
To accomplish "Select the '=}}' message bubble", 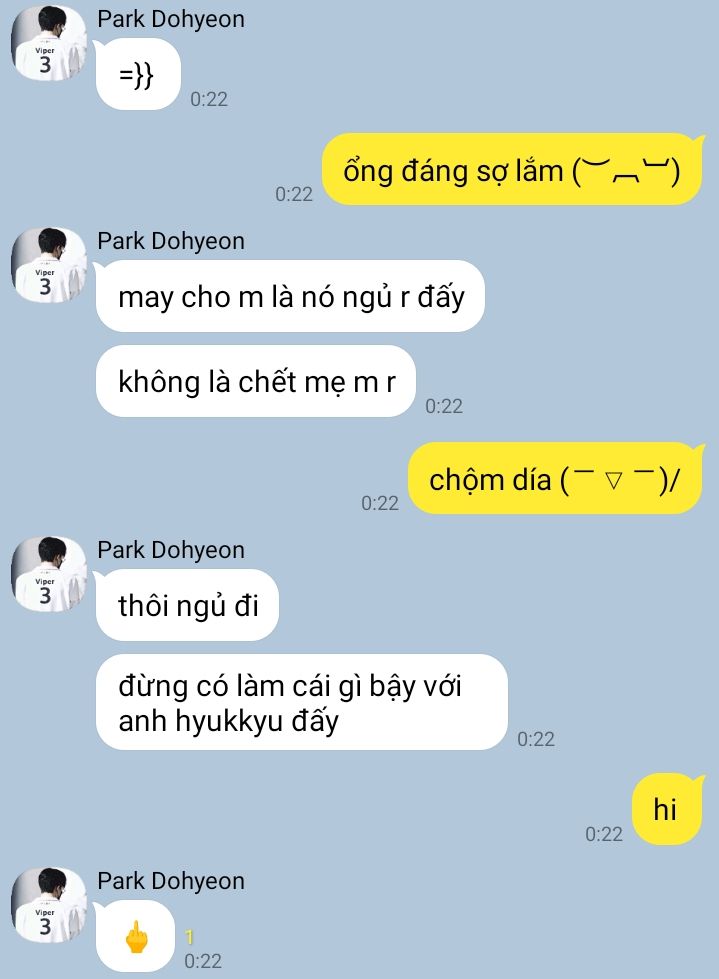I will pos(138,74).
